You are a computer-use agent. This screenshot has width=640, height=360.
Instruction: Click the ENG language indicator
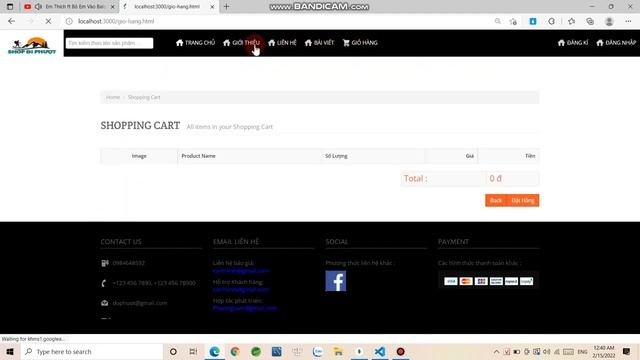coord(582,351)
